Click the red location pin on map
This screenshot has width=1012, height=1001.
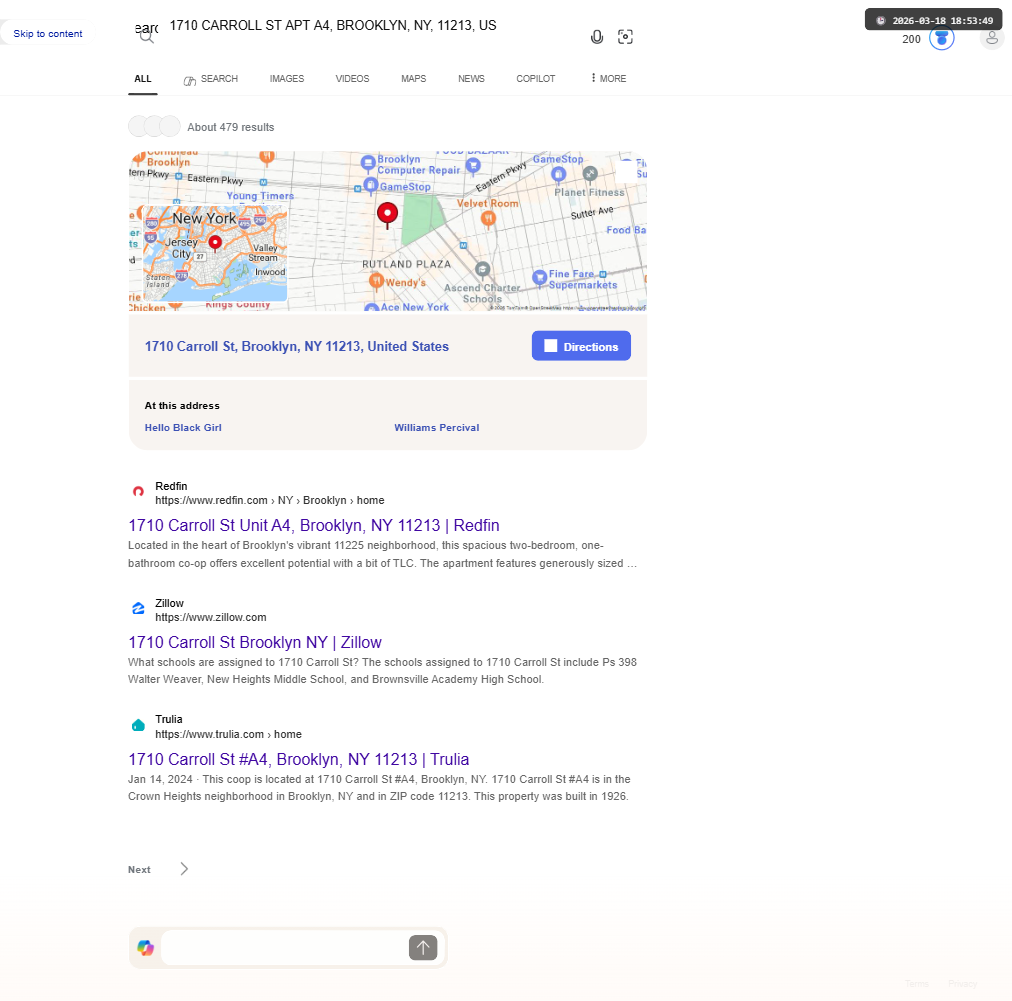(387, 215)
